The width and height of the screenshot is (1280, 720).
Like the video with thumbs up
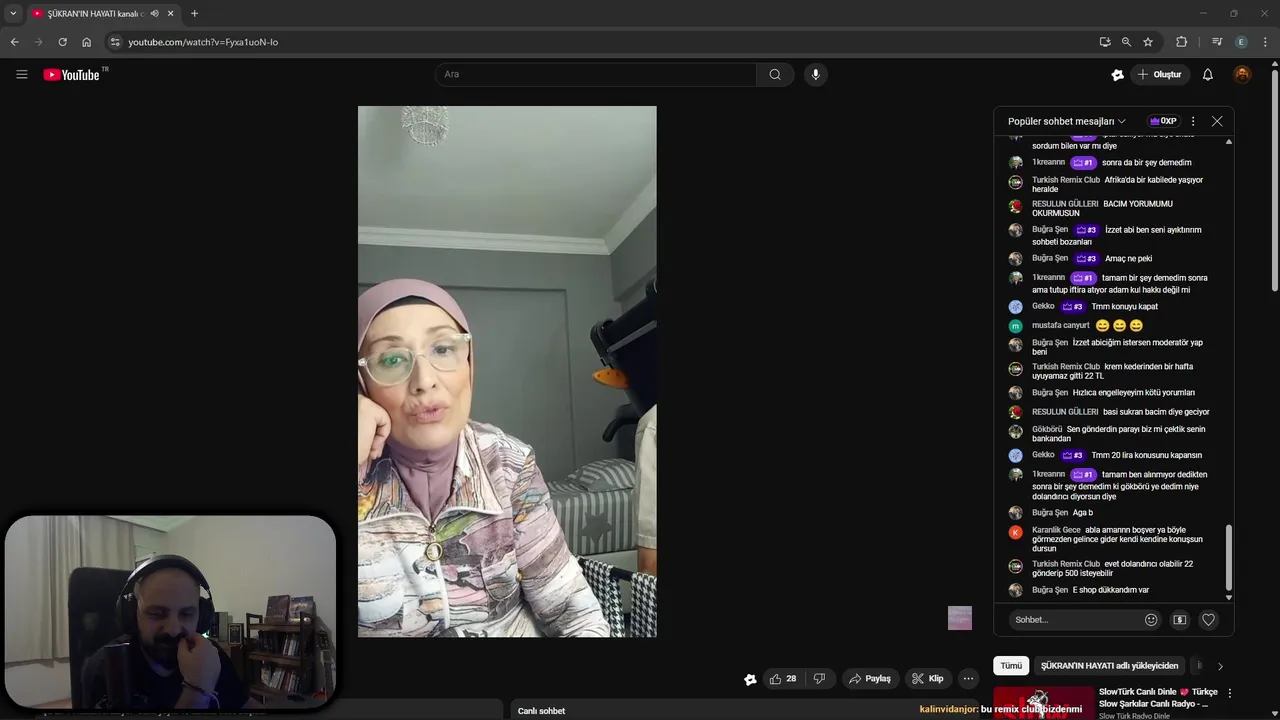pyautogui.click(x=783, y=678)
